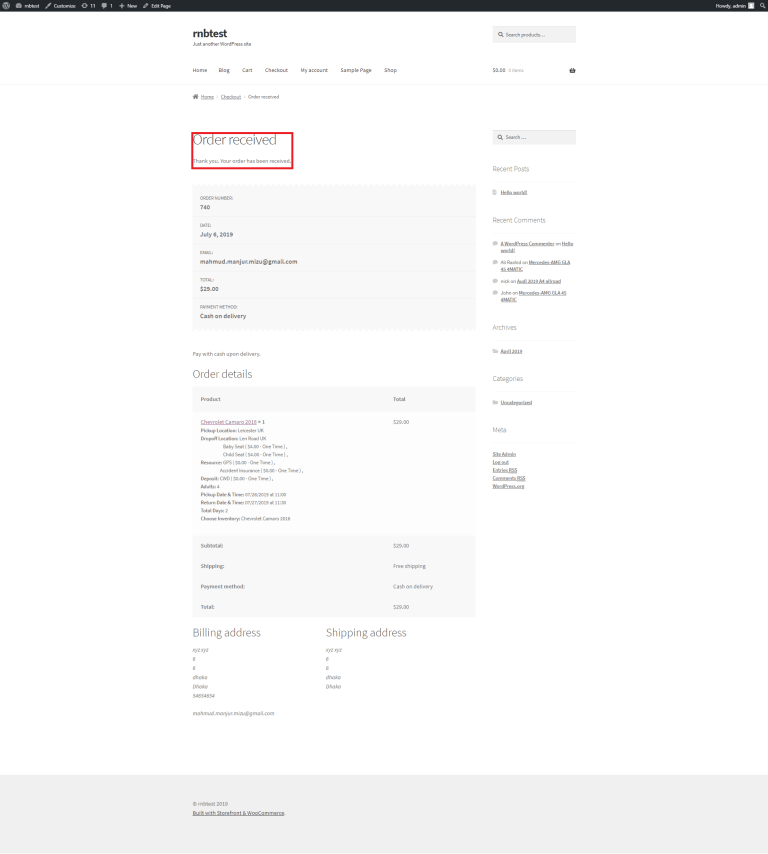
Task: Click the Order details heading
Action: pos(222,374)
